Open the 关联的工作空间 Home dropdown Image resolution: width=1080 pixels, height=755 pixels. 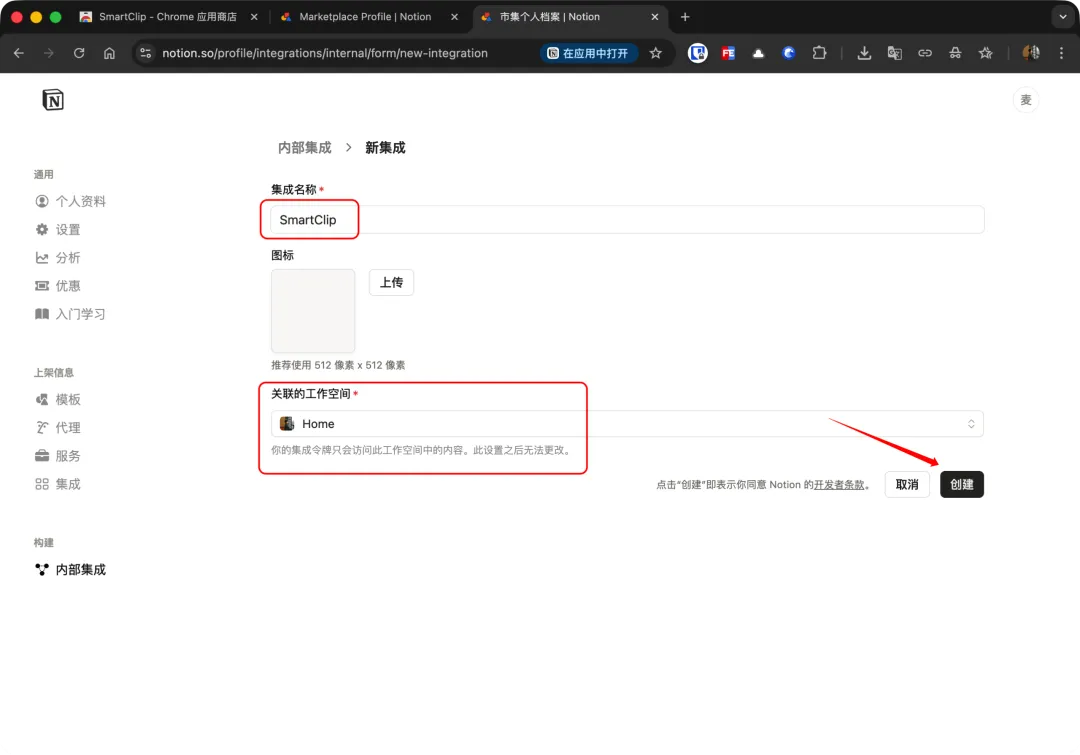click(627, 424)
